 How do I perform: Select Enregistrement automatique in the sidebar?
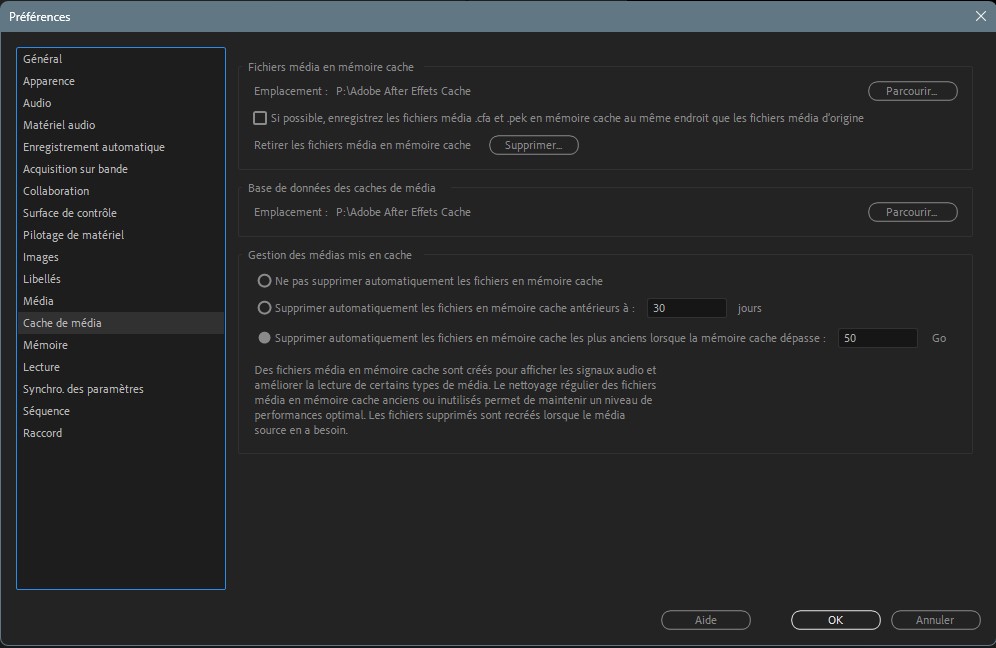94,147
